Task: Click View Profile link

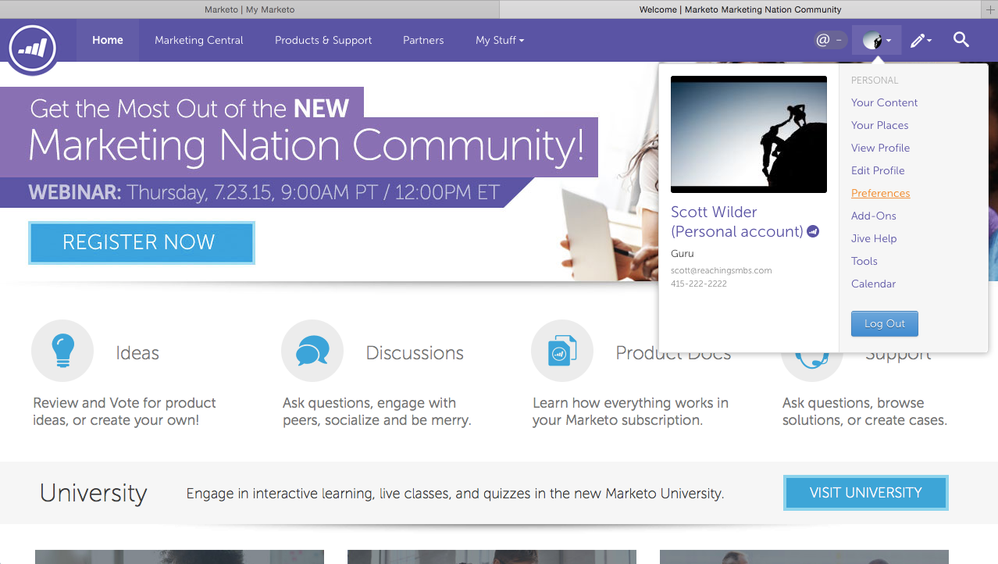Action: point(880,148)
